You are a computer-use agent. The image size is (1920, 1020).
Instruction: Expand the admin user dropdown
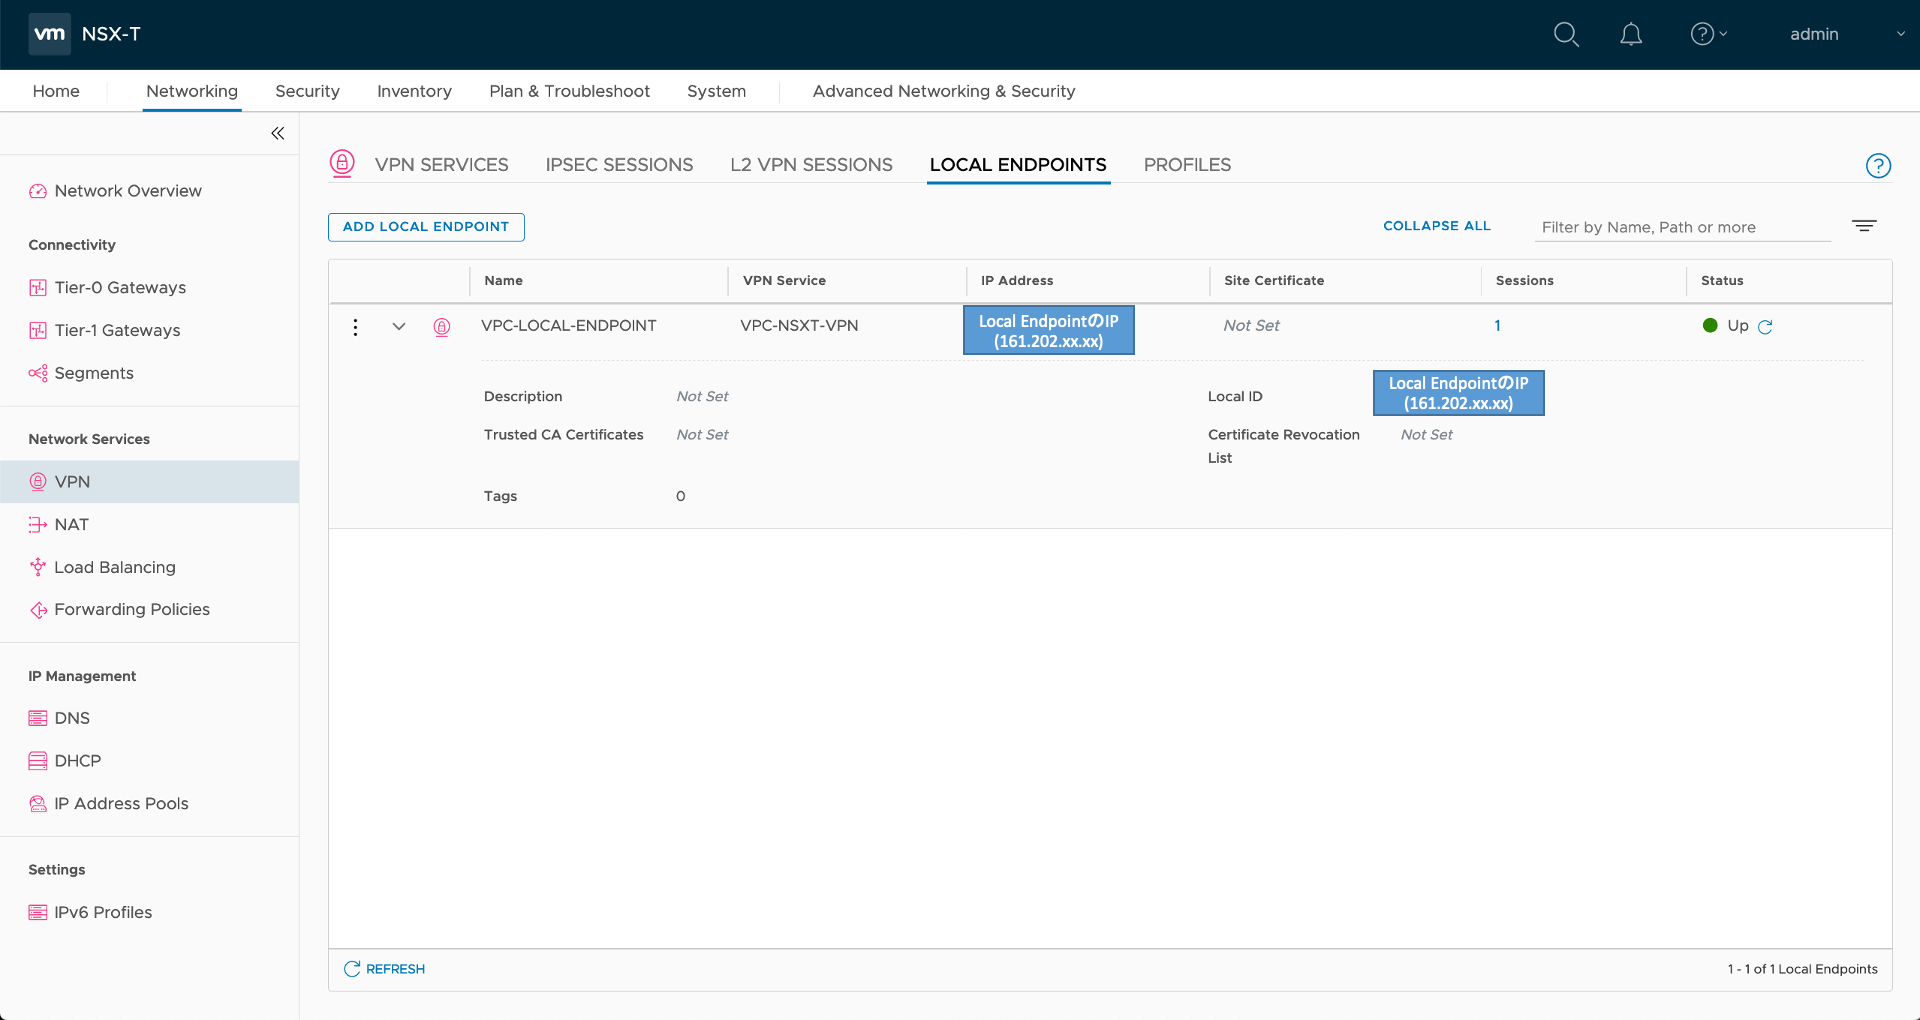pyautogui.click(x=1848, y=34)
